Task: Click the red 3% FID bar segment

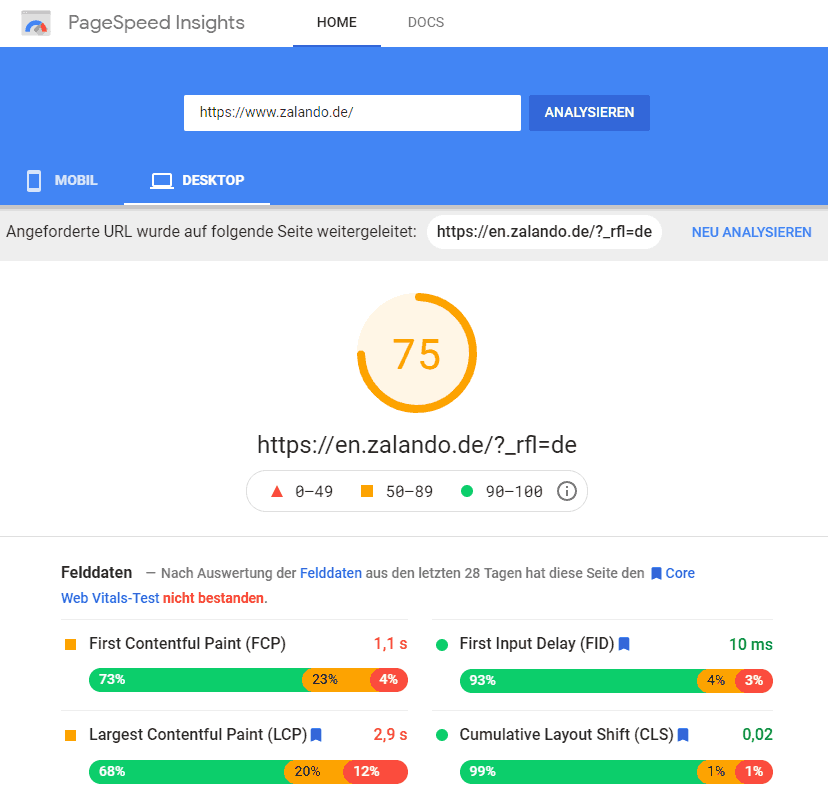Action: pos(754,681)
